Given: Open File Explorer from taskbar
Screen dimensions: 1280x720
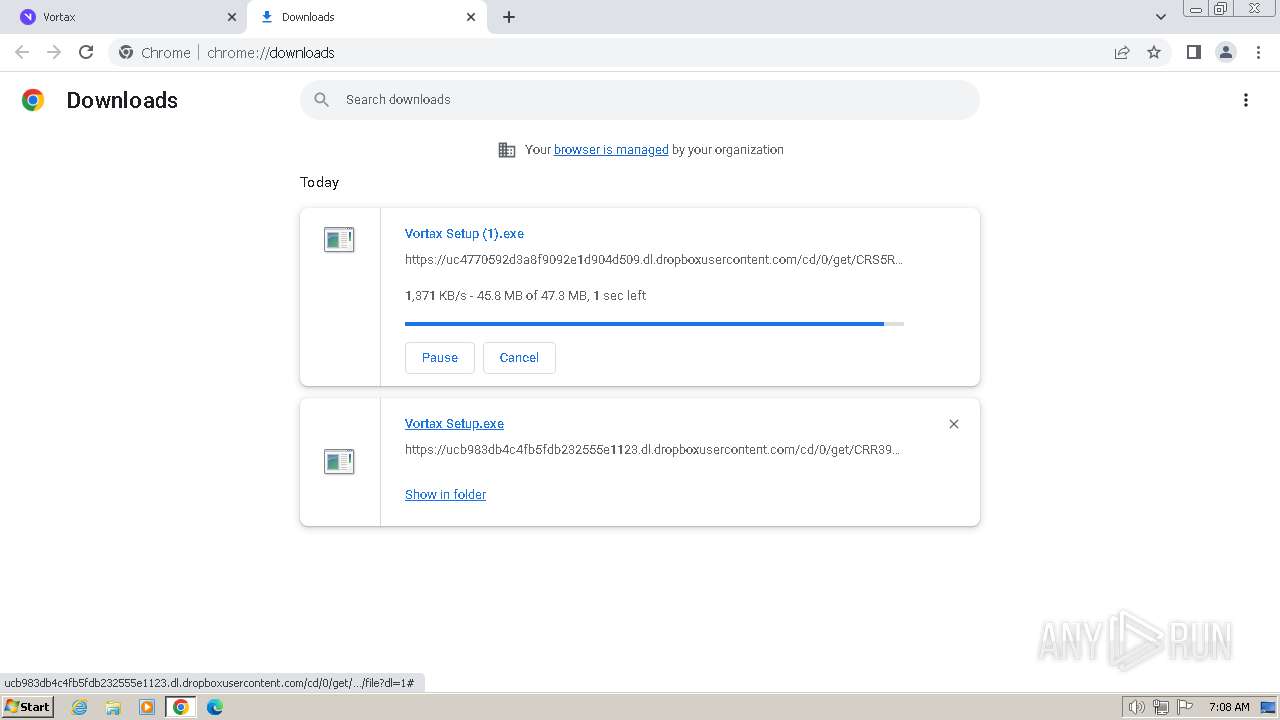Looking at the screenshot, I should coord(113,707).
